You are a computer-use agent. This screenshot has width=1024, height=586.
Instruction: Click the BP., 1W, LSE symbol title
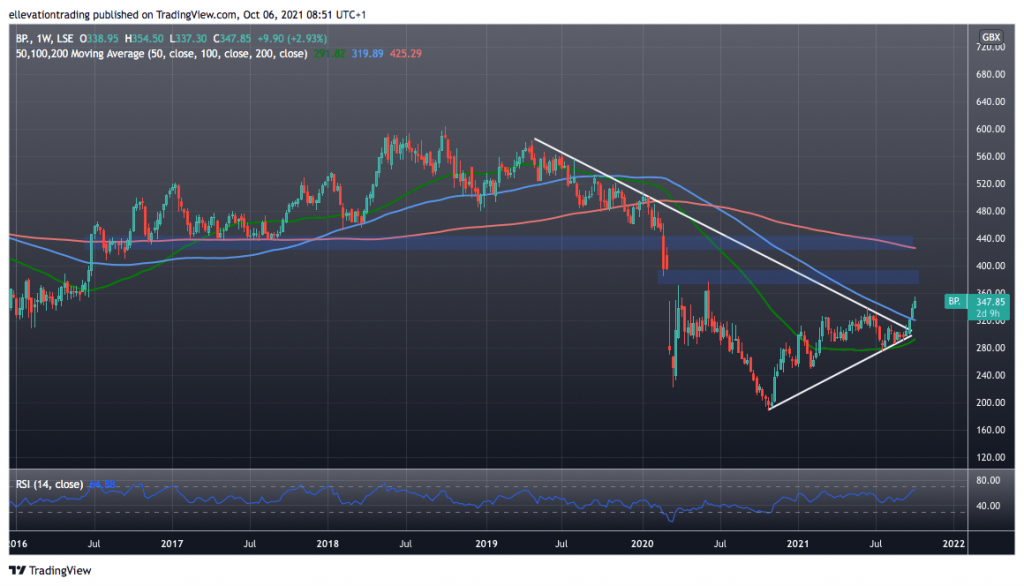44,39
